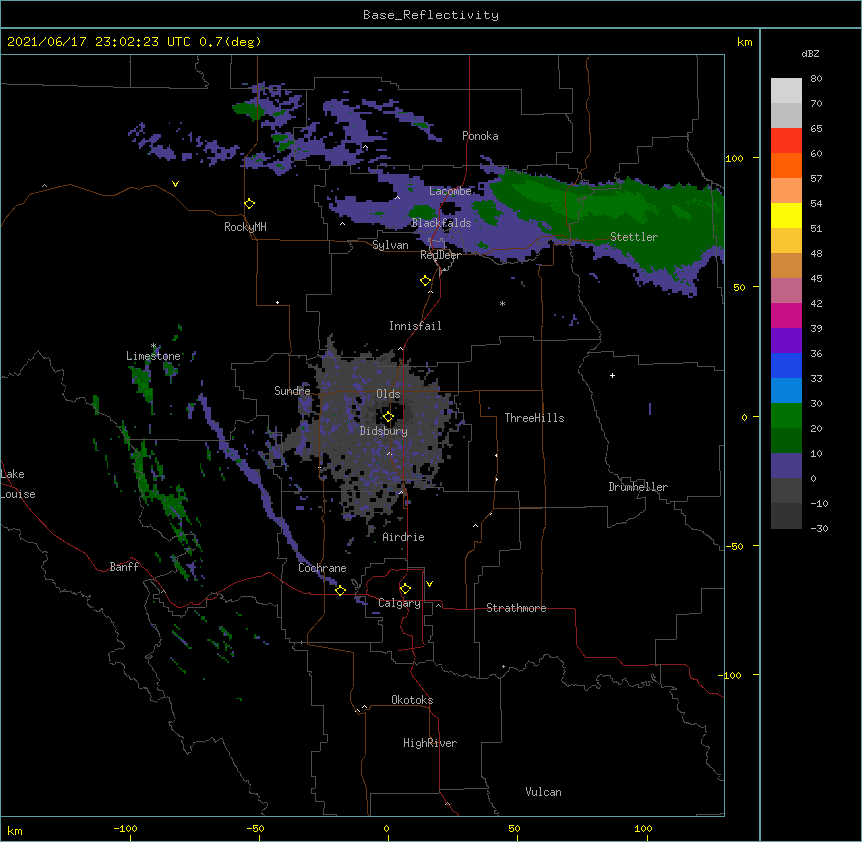Click the Drumheller label
862x842 pixels.
[638, 487]
